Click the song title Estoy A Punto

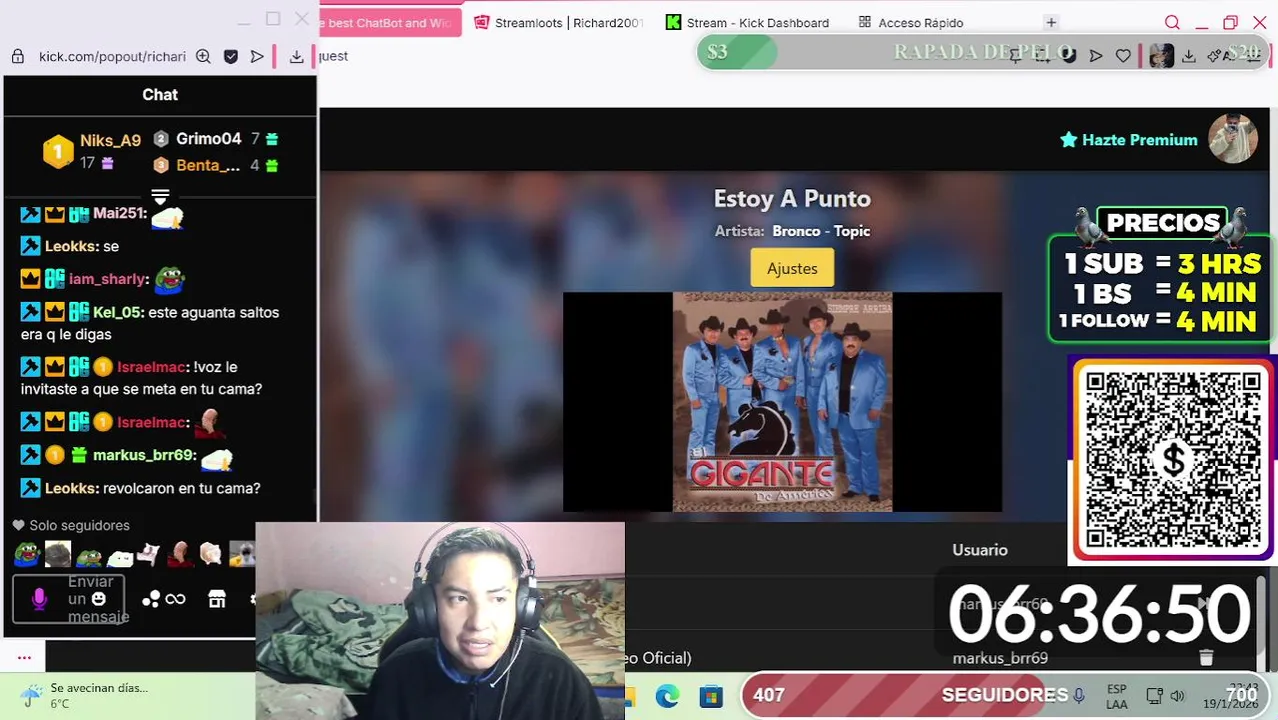[x=792, y=198]
